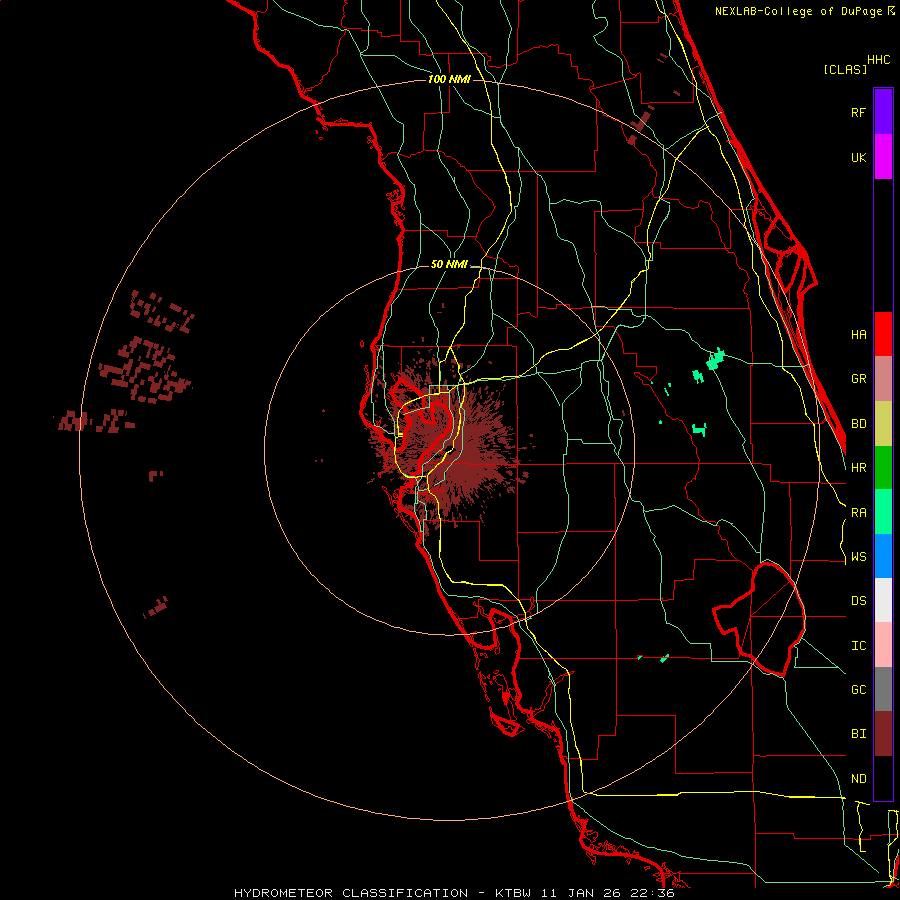The image size is (900, 900).
Task: Click the magenta UK legend color swatch
Action: click(883, 157)
